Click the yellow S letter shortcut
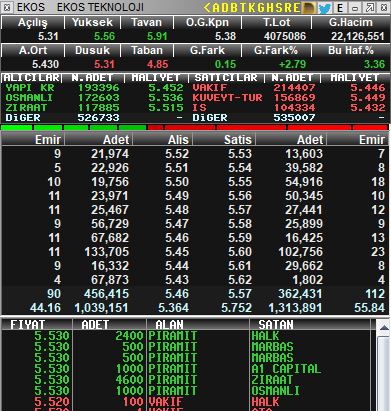The height and width of the screenshot is (411, 391). (x=279, y=7)
